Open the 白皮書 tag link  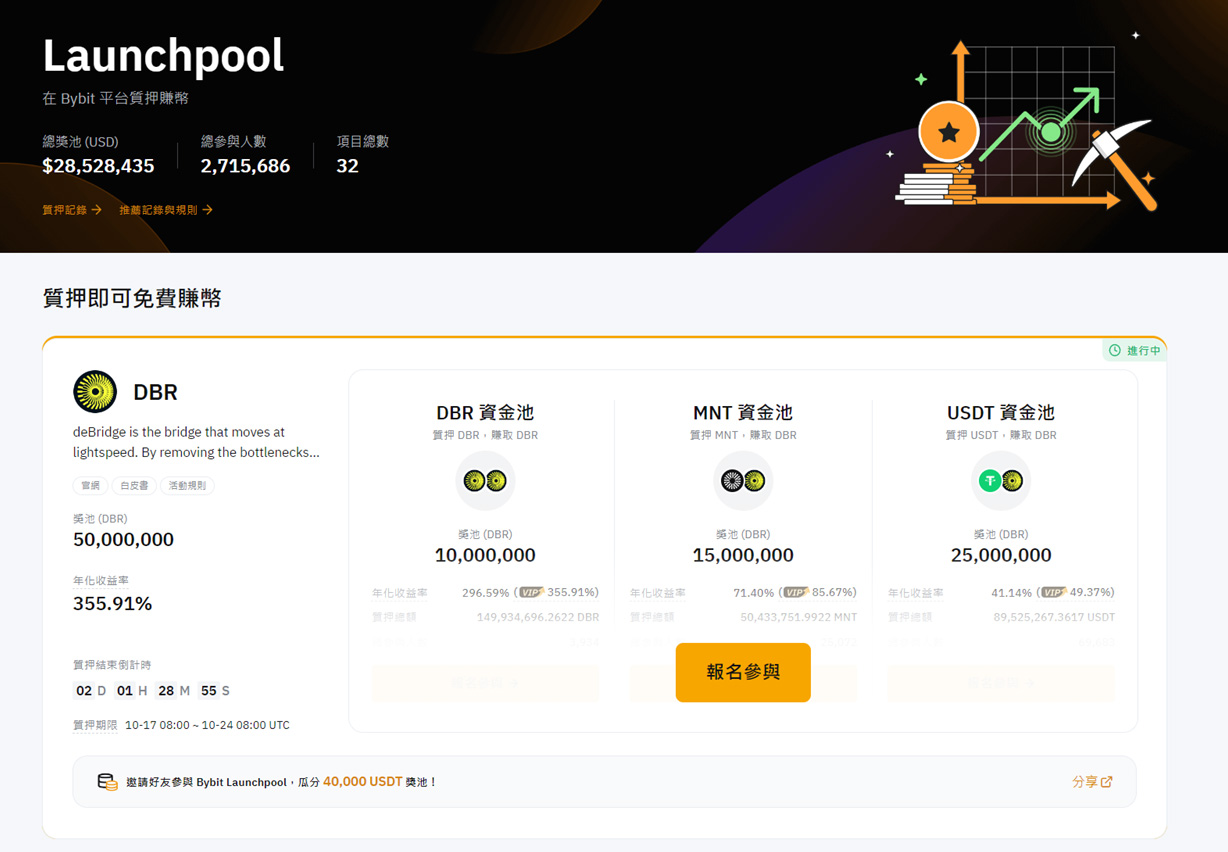tap(134, 485)
